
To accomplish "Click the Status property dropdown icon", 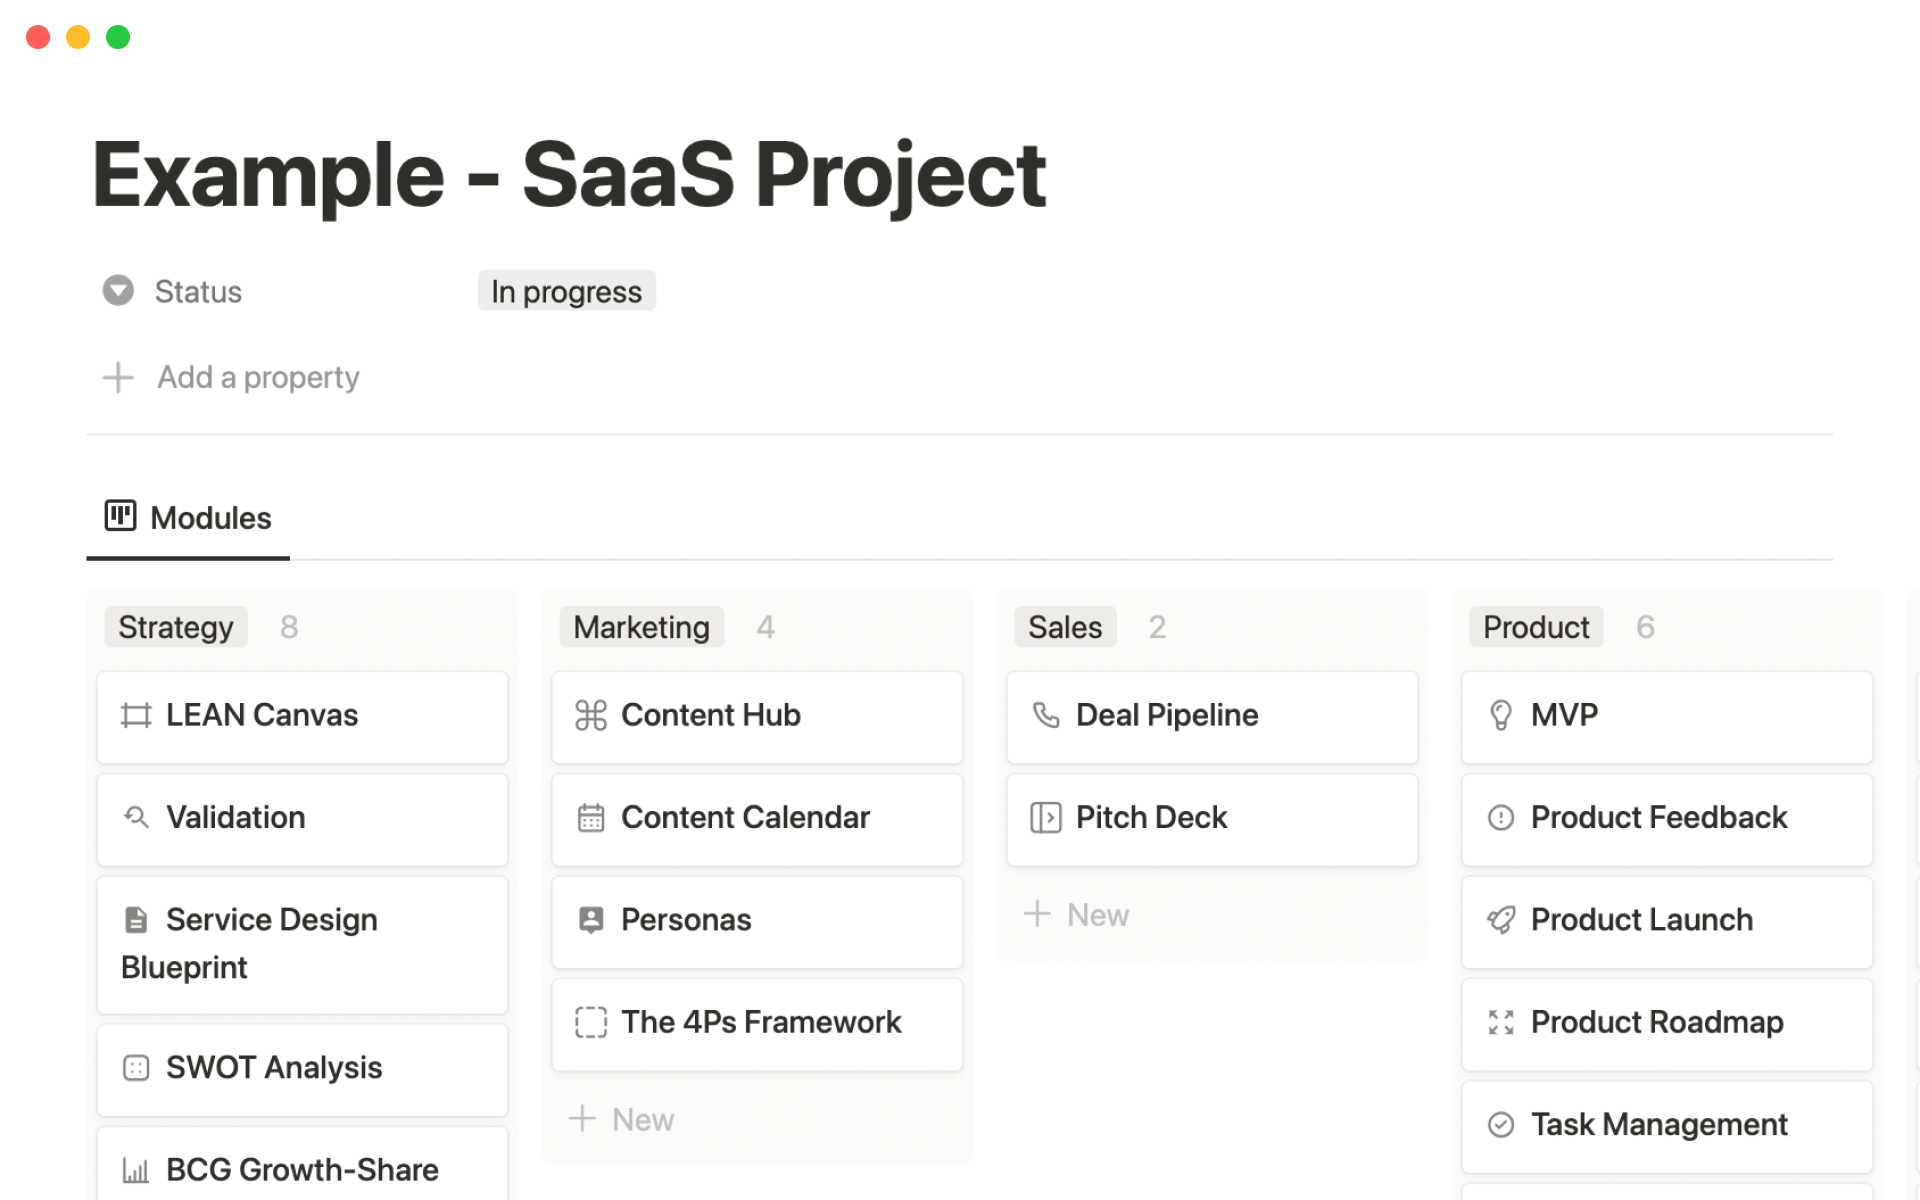I will pos(118,291).
